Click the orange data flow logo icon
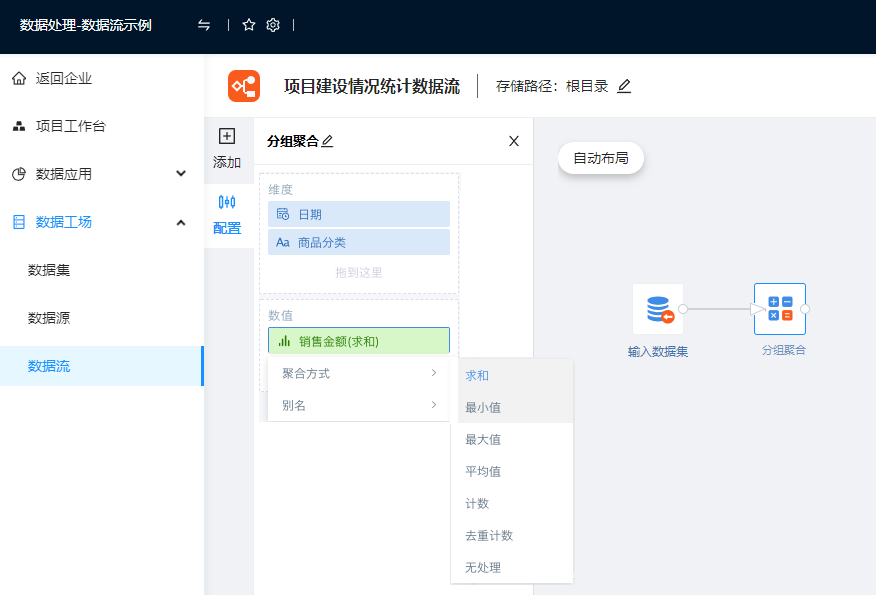 coord(244,86)
